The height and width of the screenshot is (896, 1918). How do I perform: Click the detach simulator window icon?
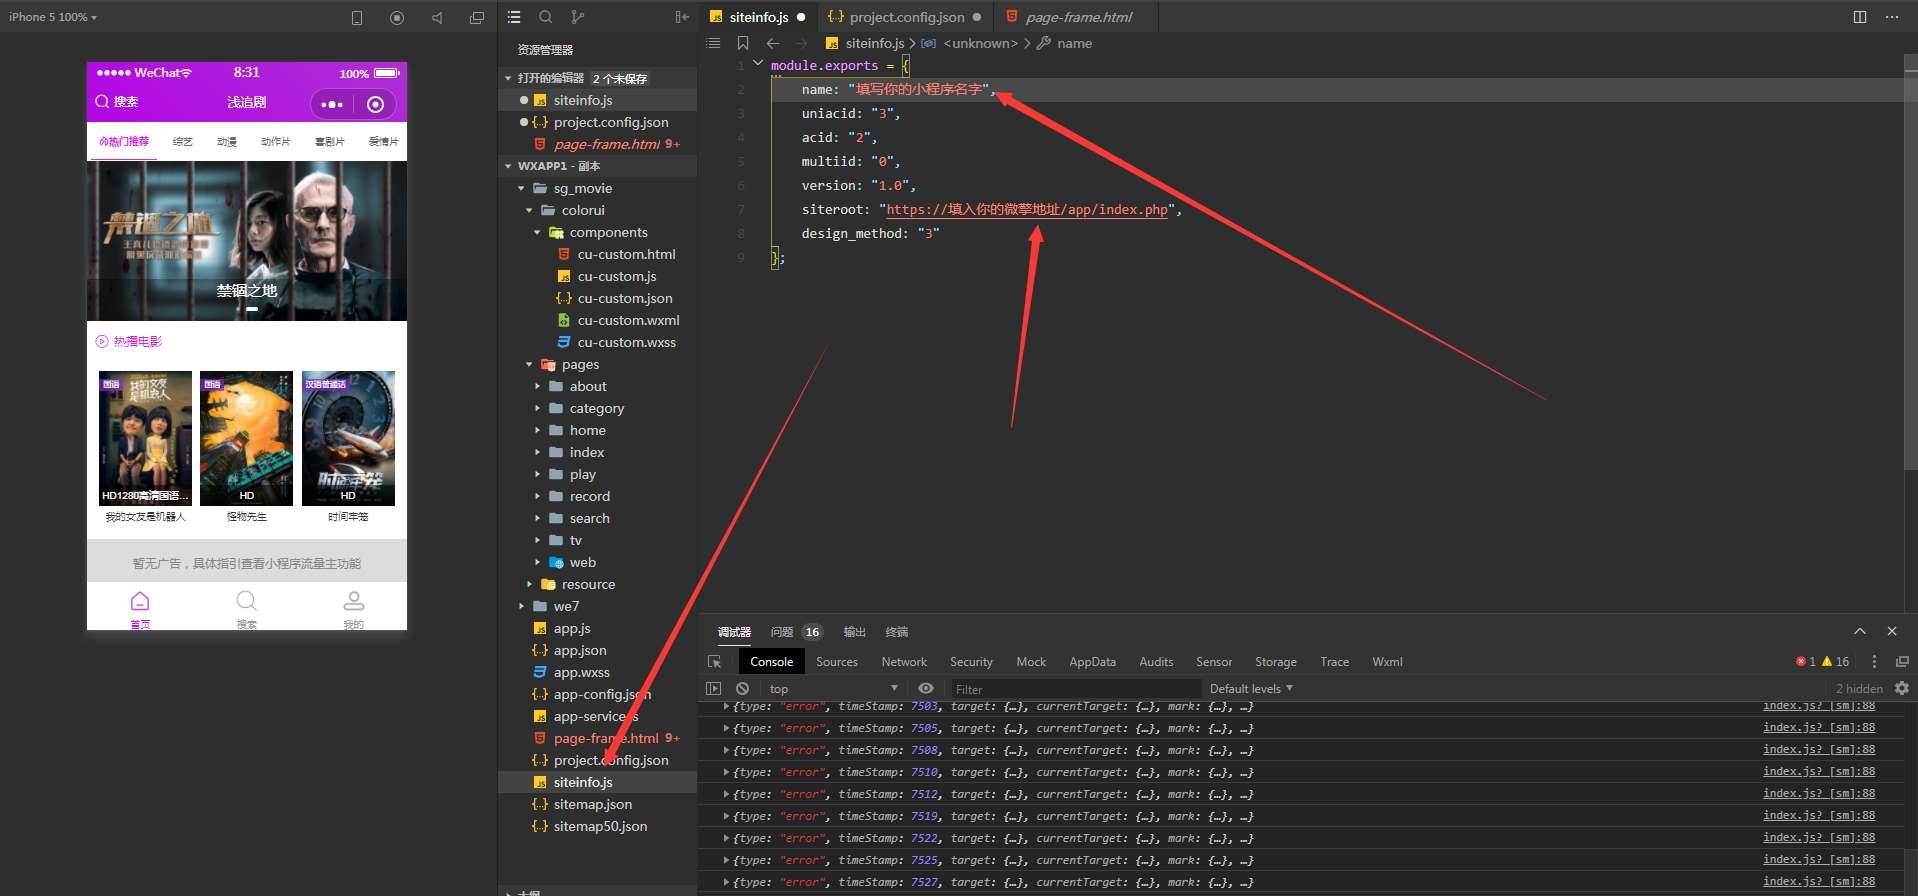[477, 17]
